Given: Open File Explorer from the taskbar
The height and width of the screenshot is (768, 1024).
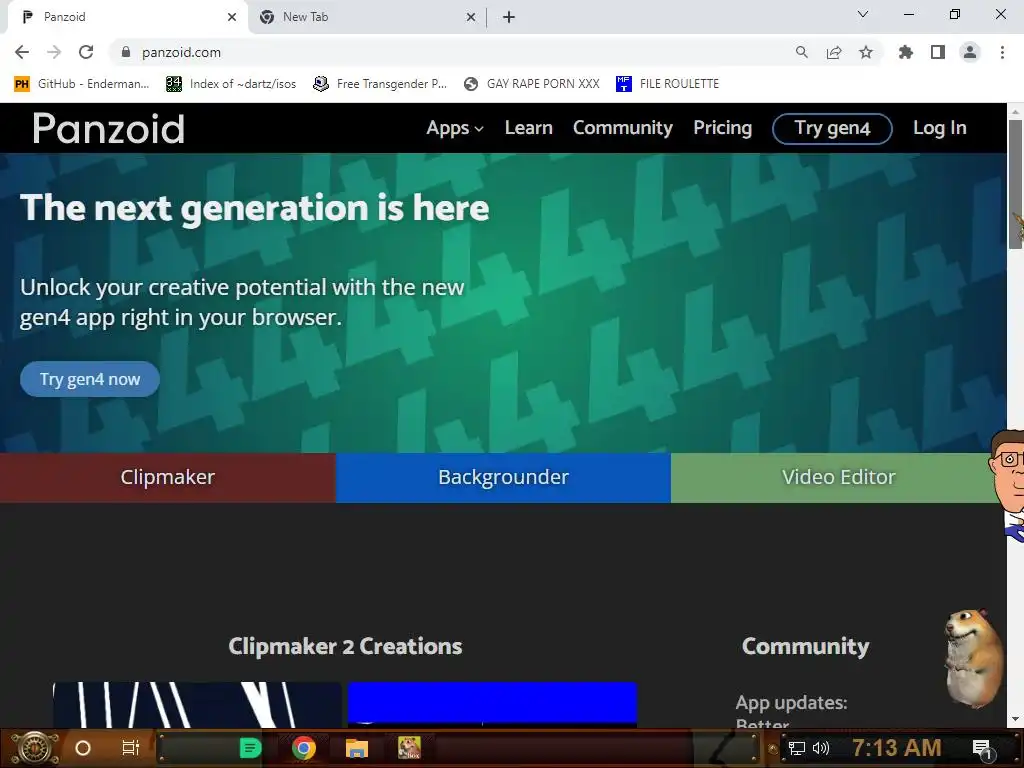Looking at the screenshot, I should pos(357,748).
